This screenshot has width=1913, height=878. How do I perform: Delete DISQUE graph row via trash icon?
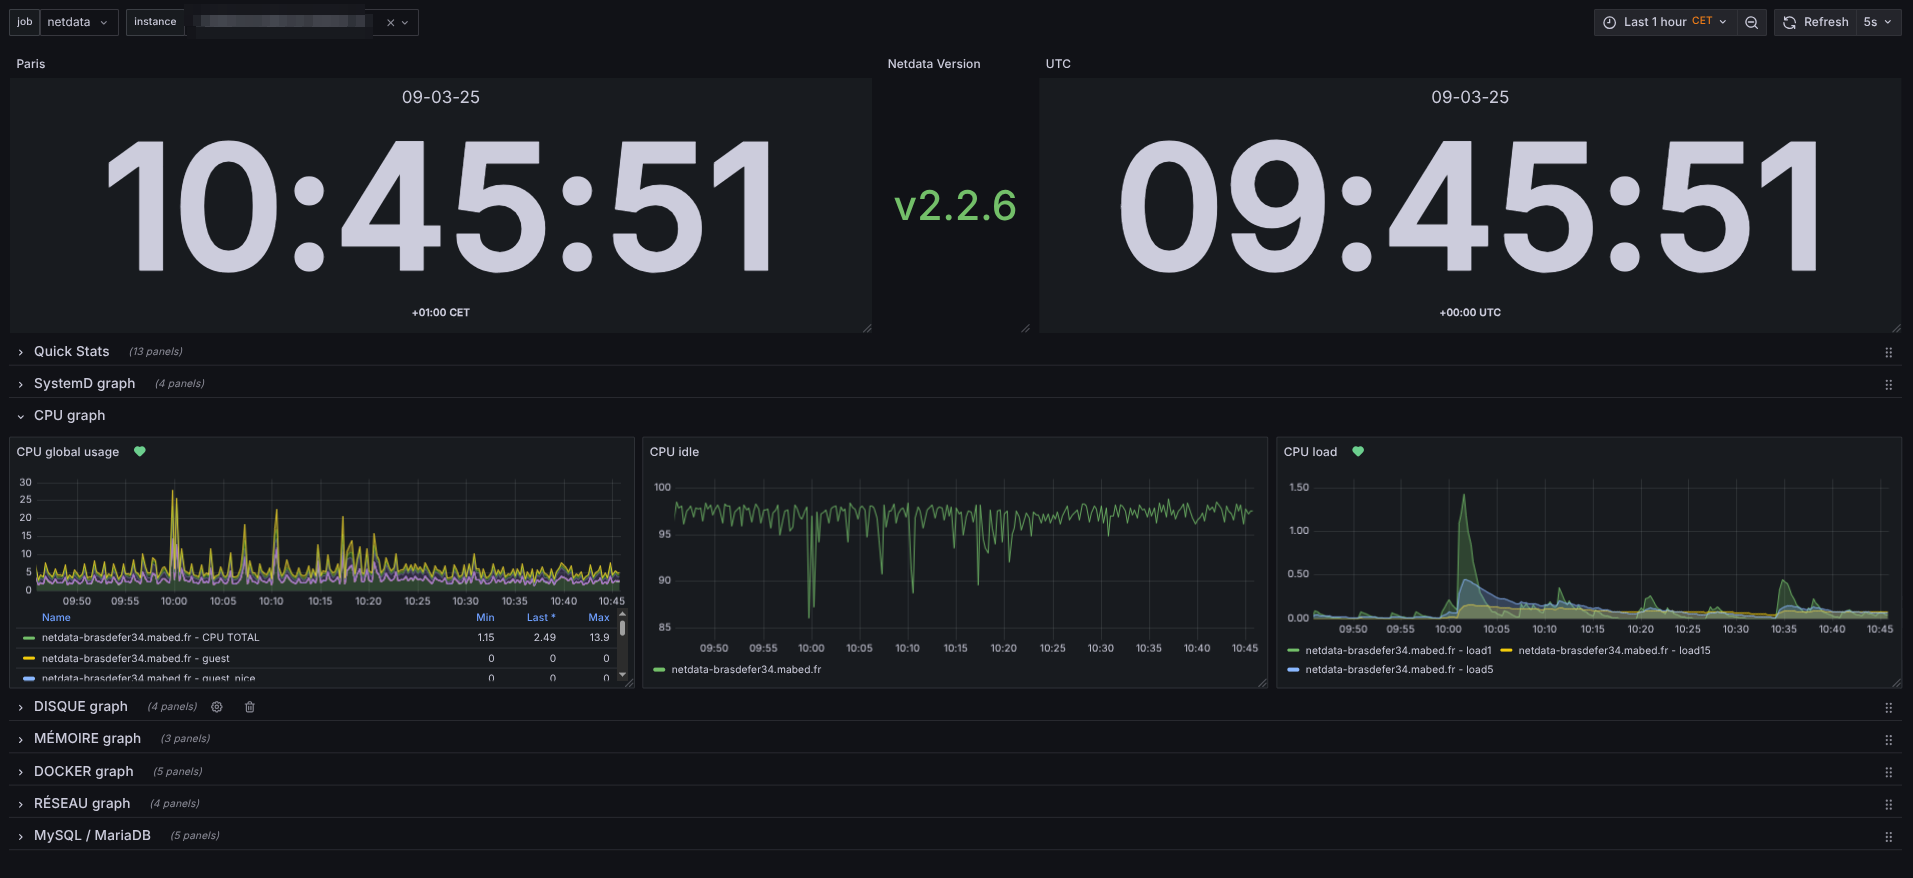click(x=250, y=707)
